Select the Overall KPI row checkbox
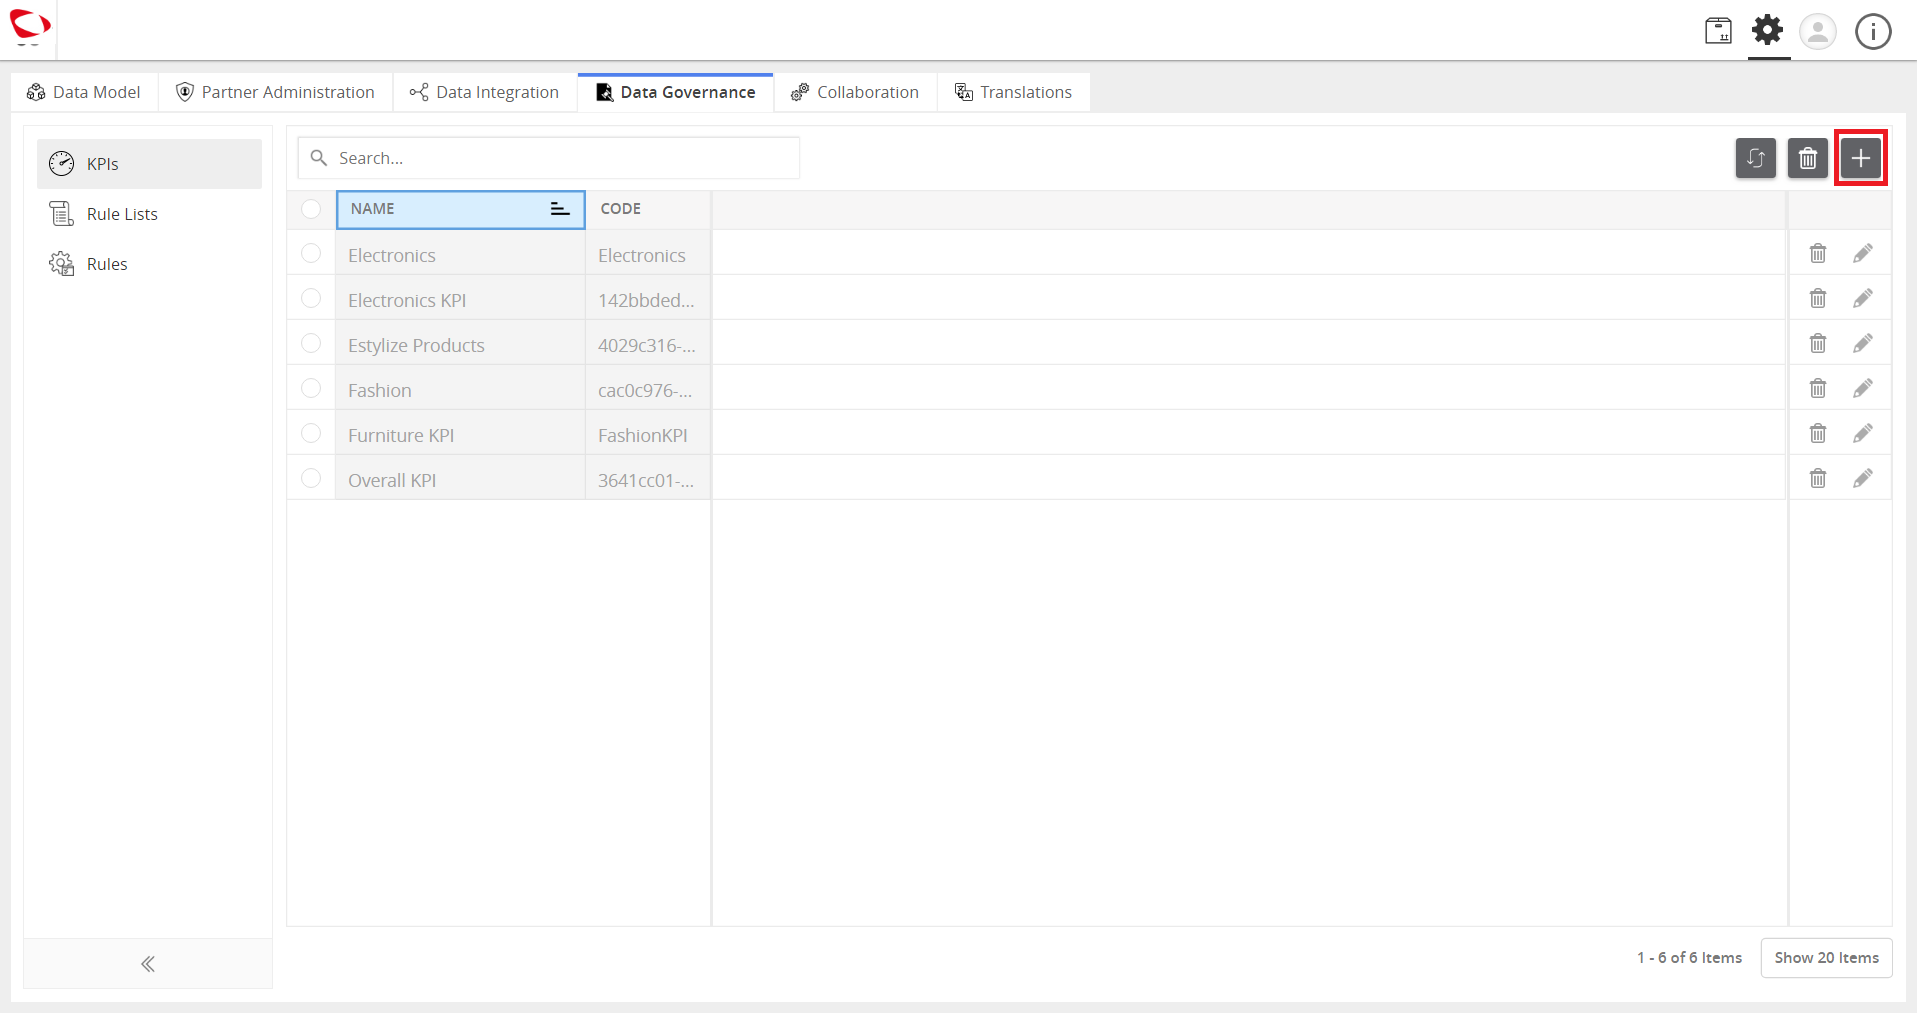Image resolution: width=1917 pixels, height=1013 pixels. (311, 478)
